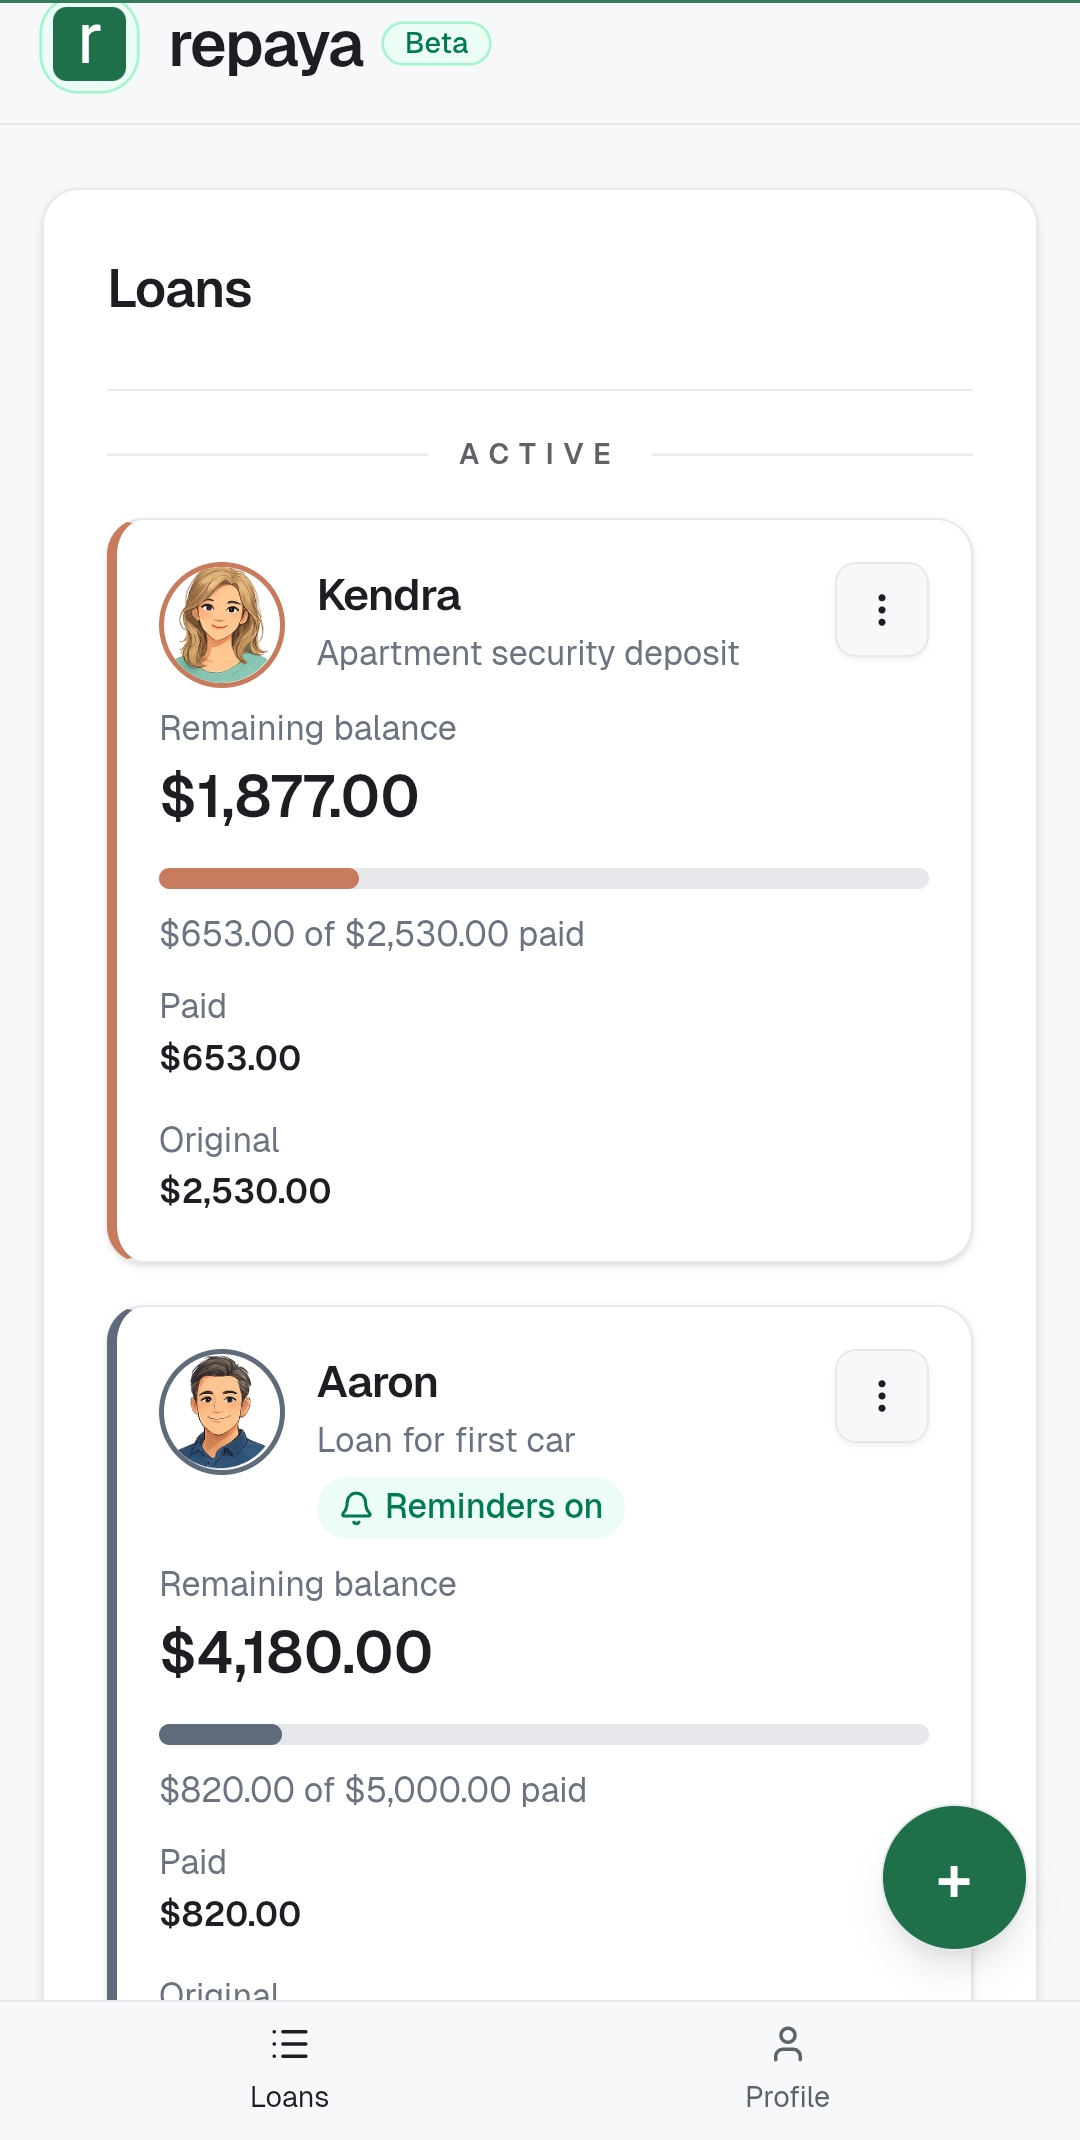This screenshot has height=2140, width=1080.
Task: Click the repaya logo icon
Action: tap(90, 43)
